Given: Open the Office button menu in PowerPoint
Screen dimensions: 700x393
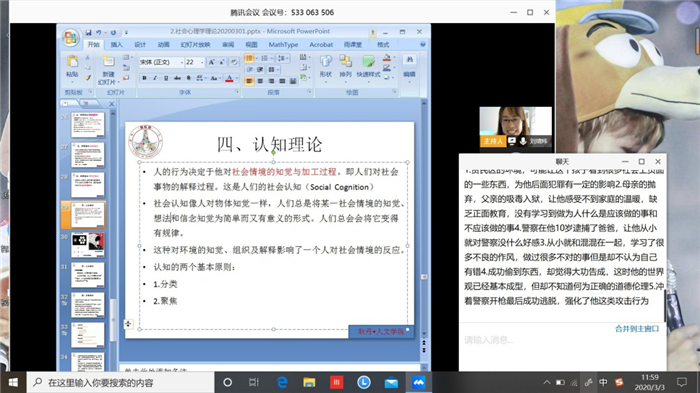Looking at the screenshot, I should pyautogui.click(x=70, y=38).
